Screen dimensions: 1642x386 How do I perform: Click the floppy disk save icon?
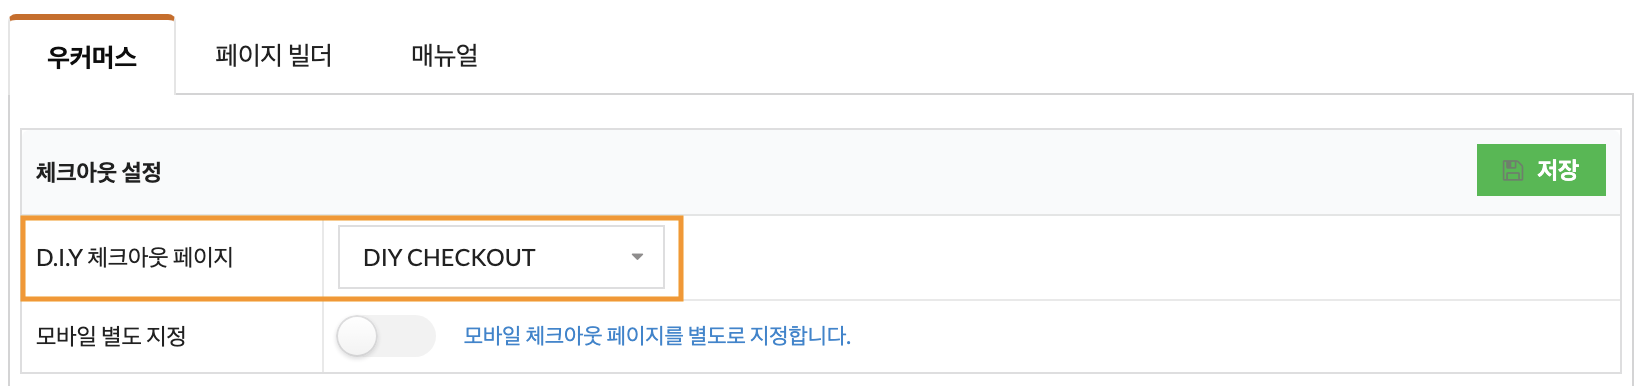(x=1513, y=171)
